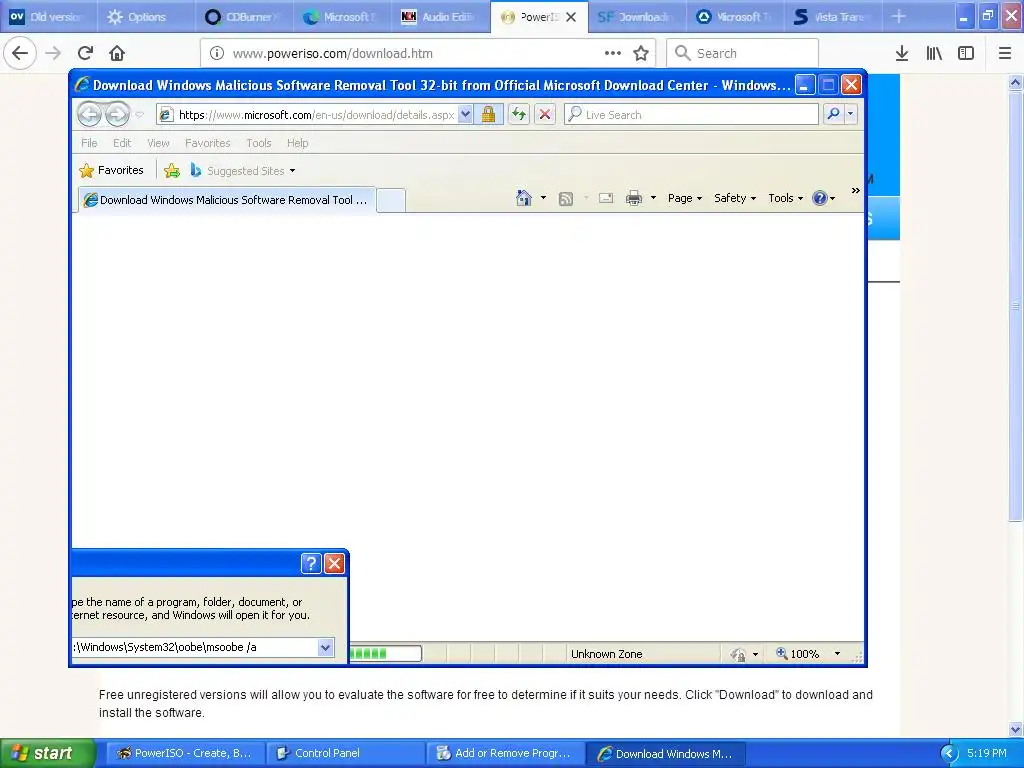Image resolution: width=1024 pixels, height=768 pixels.
Task: Switch to PowerISO taskbar button
Action: pos(185,753)
